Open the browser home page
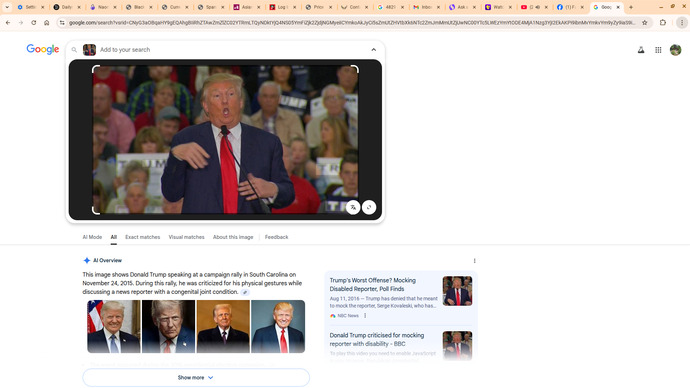 (47, 22)
